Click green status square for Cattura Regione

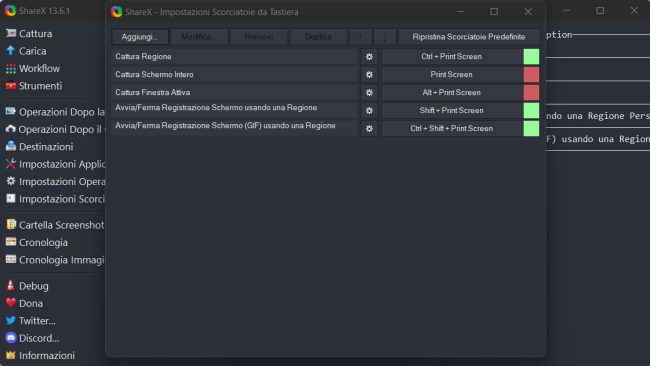pyautogui.click(x=531, y=57)
